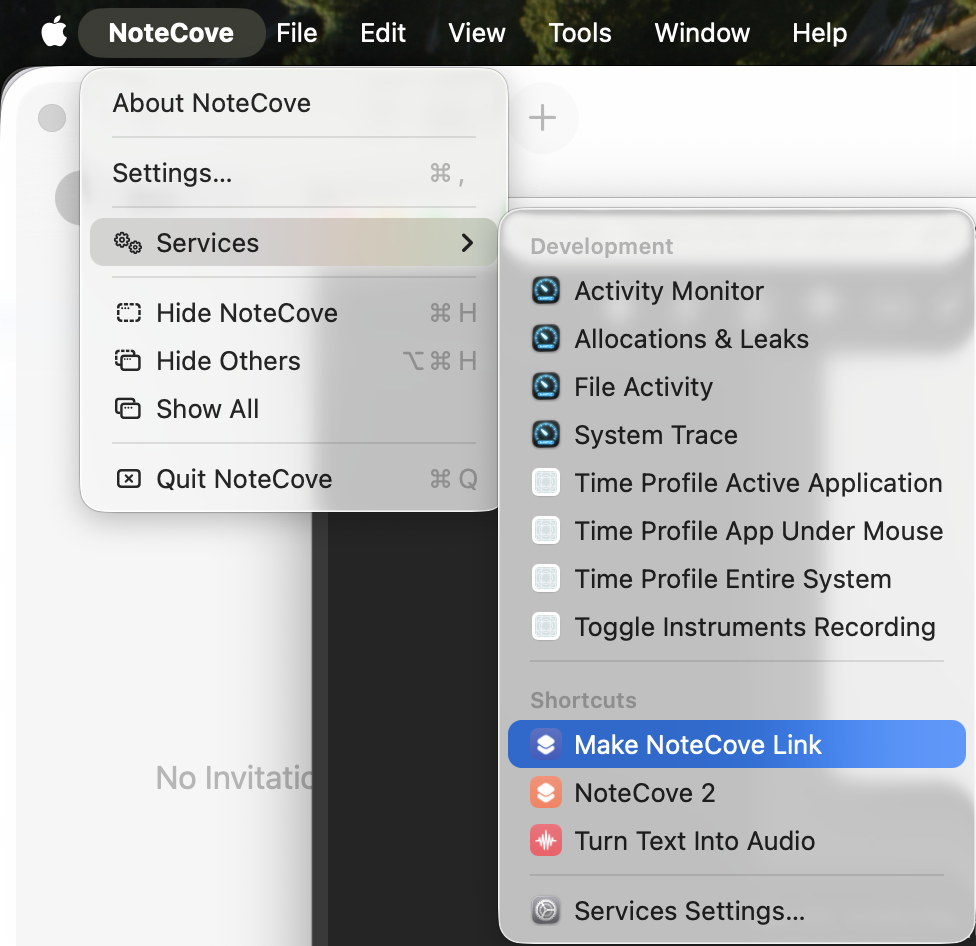
Task: Select Toggle Instruments Recording
Action: coord(737,626)
